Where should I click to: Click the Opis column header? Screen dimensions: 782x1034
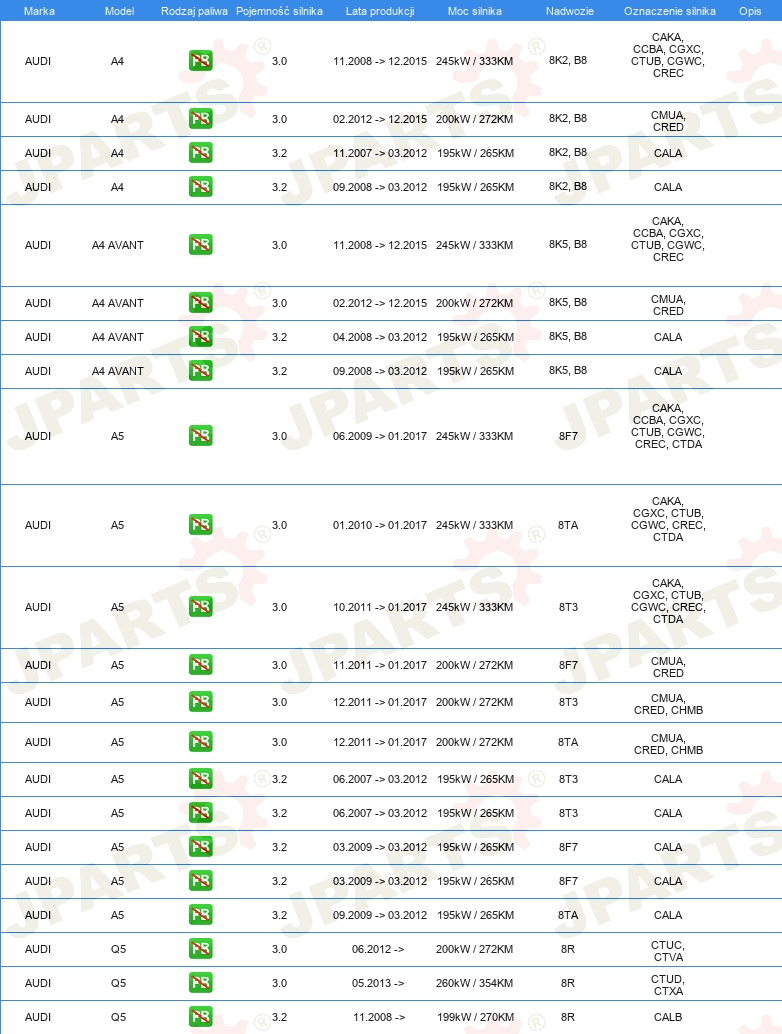coord(750,11)
